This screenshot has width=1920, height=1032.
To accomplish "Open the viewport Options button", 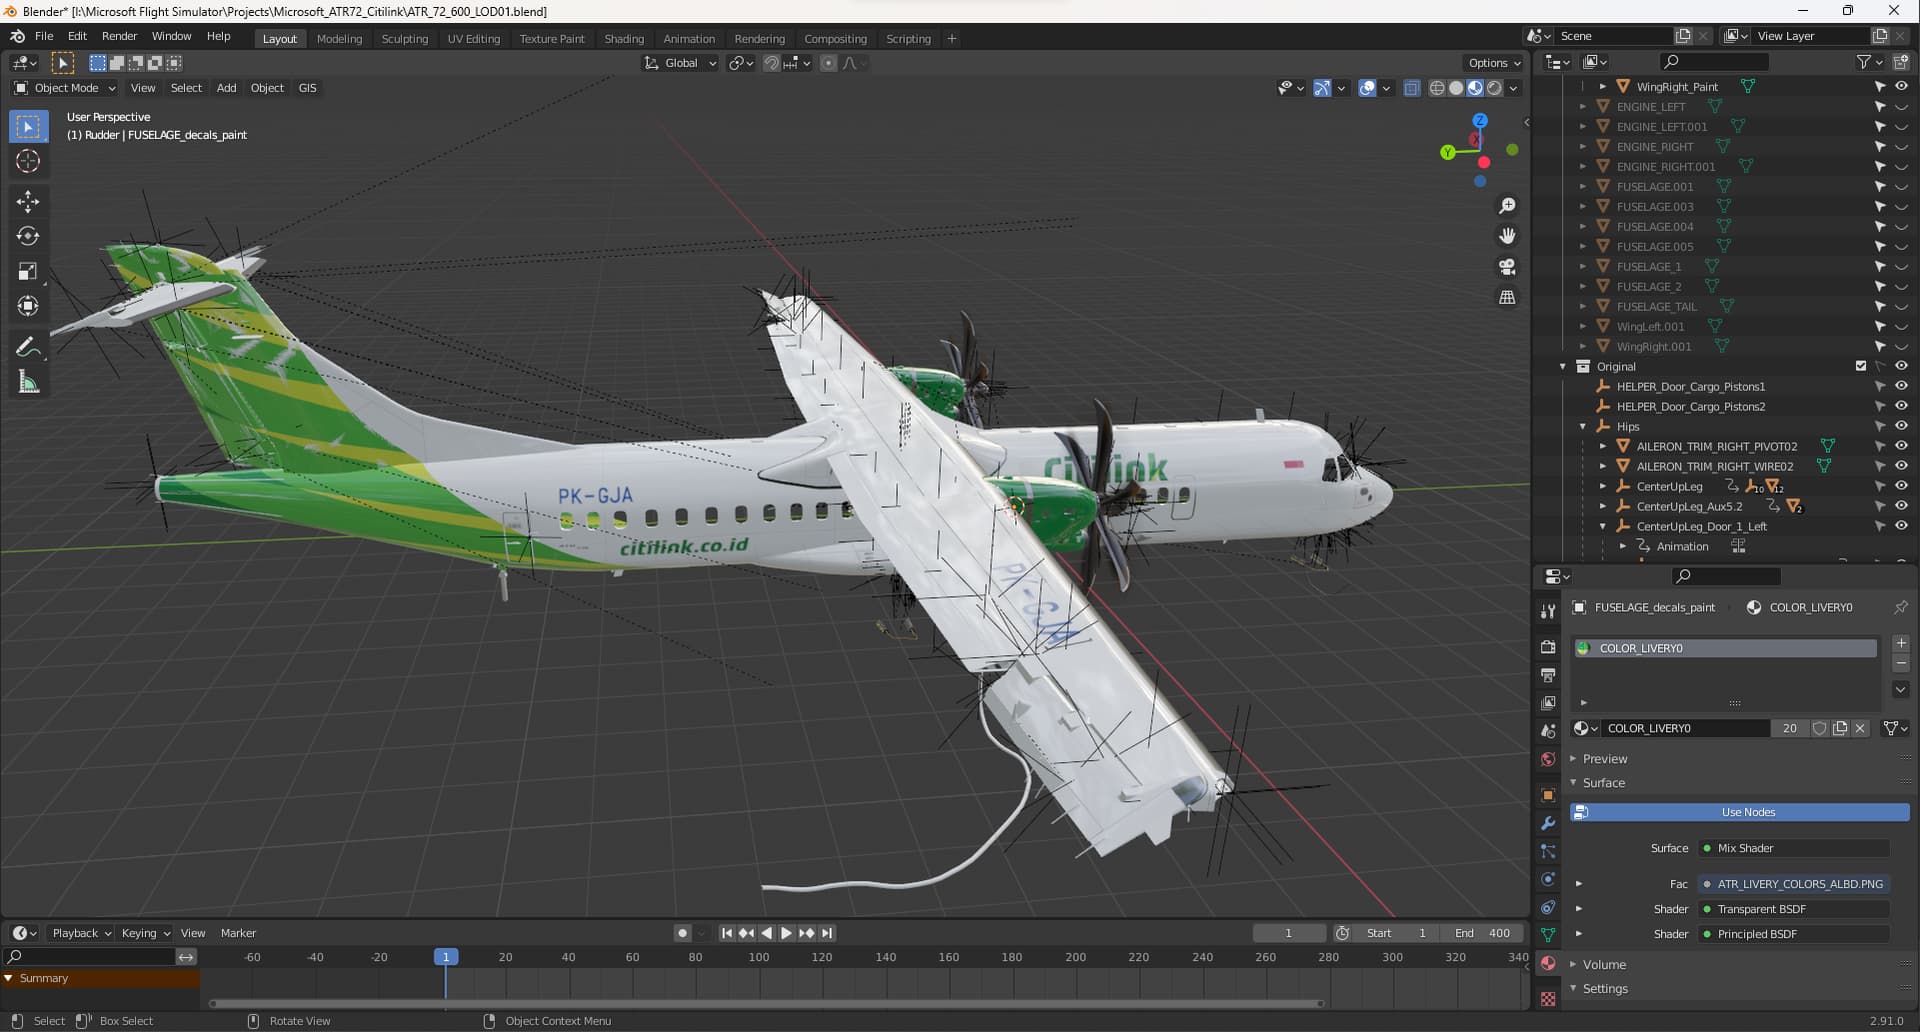I will (x=1494, y=63).
